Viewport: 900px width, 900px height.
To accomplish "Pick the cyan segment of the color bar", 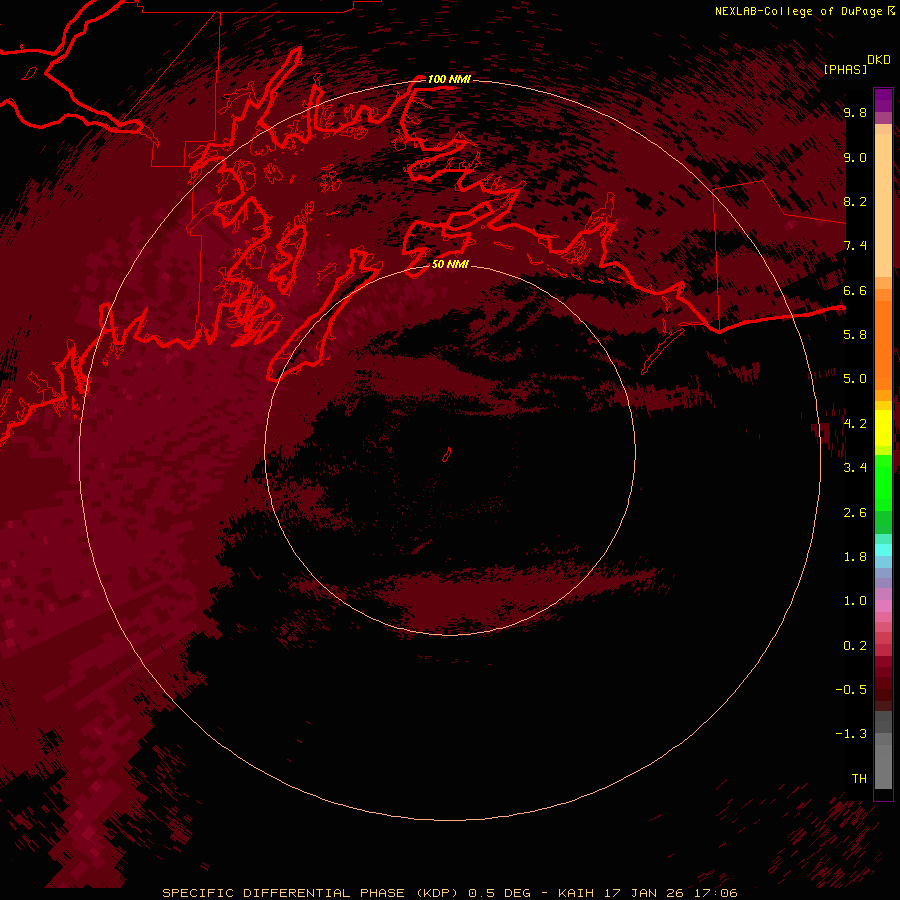I will [x=883, y=550].
